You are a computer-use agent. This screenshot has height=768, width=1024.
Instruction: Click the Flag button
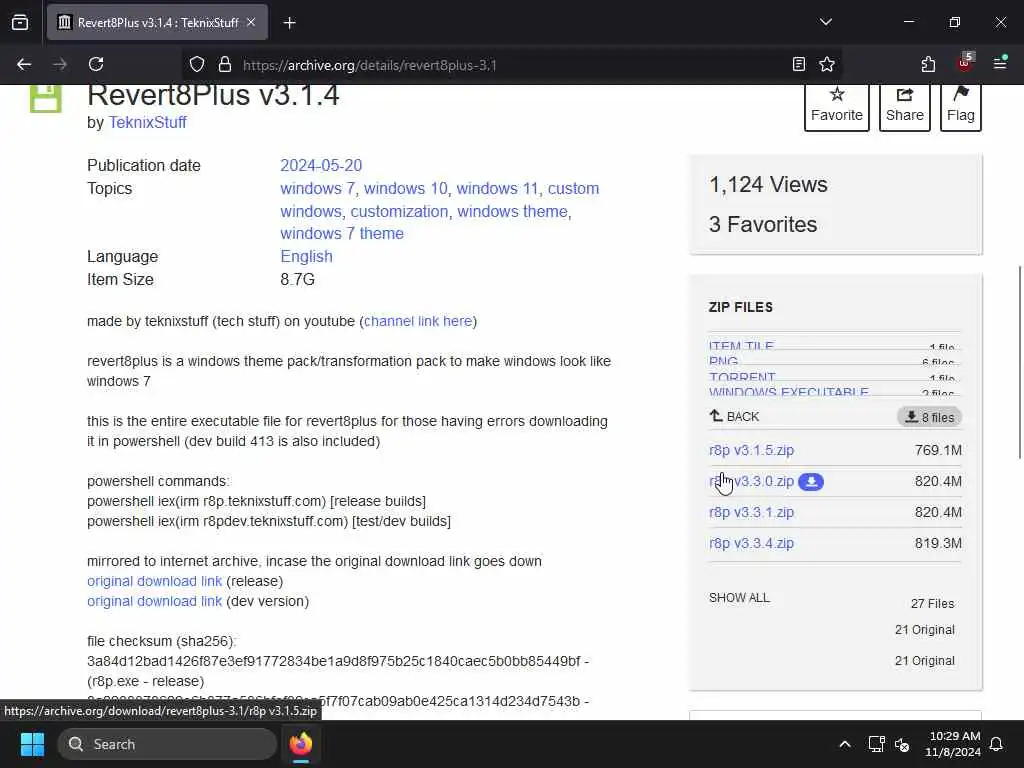[x=961, y=106]
